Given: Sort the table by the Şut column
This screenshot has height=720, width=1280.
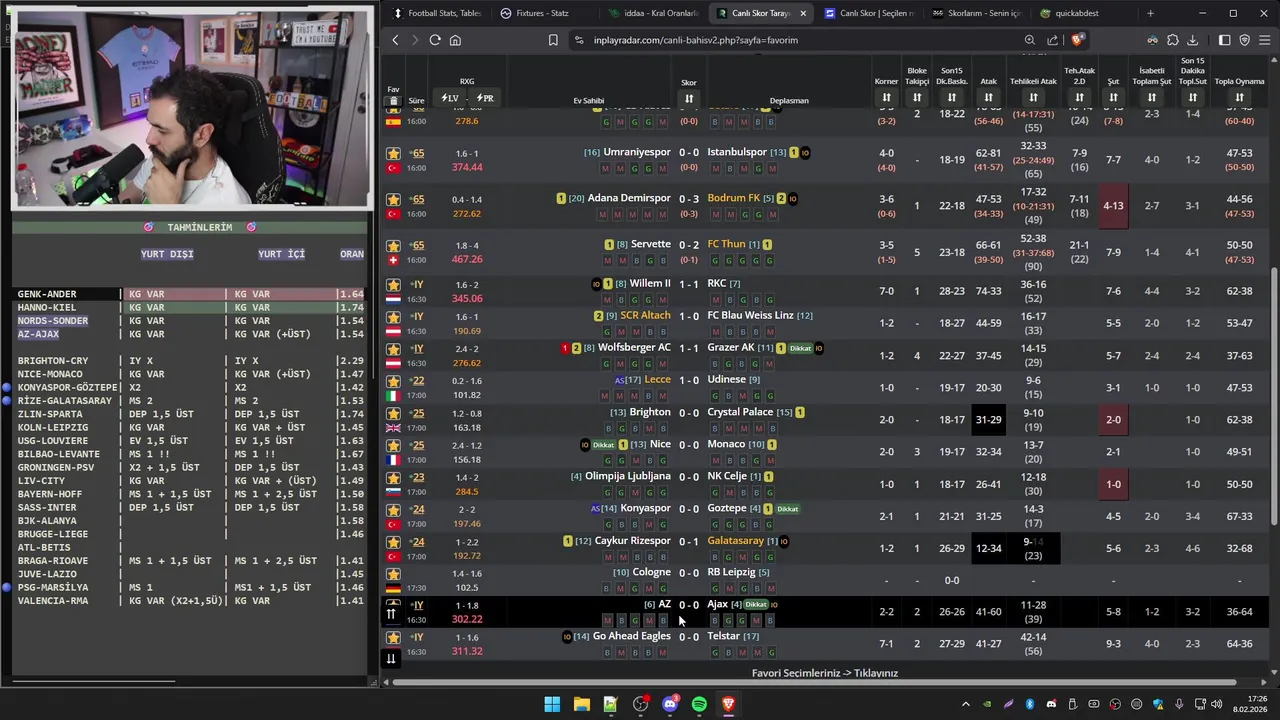Looking at the screenshot, I should tap(1113, 97).
